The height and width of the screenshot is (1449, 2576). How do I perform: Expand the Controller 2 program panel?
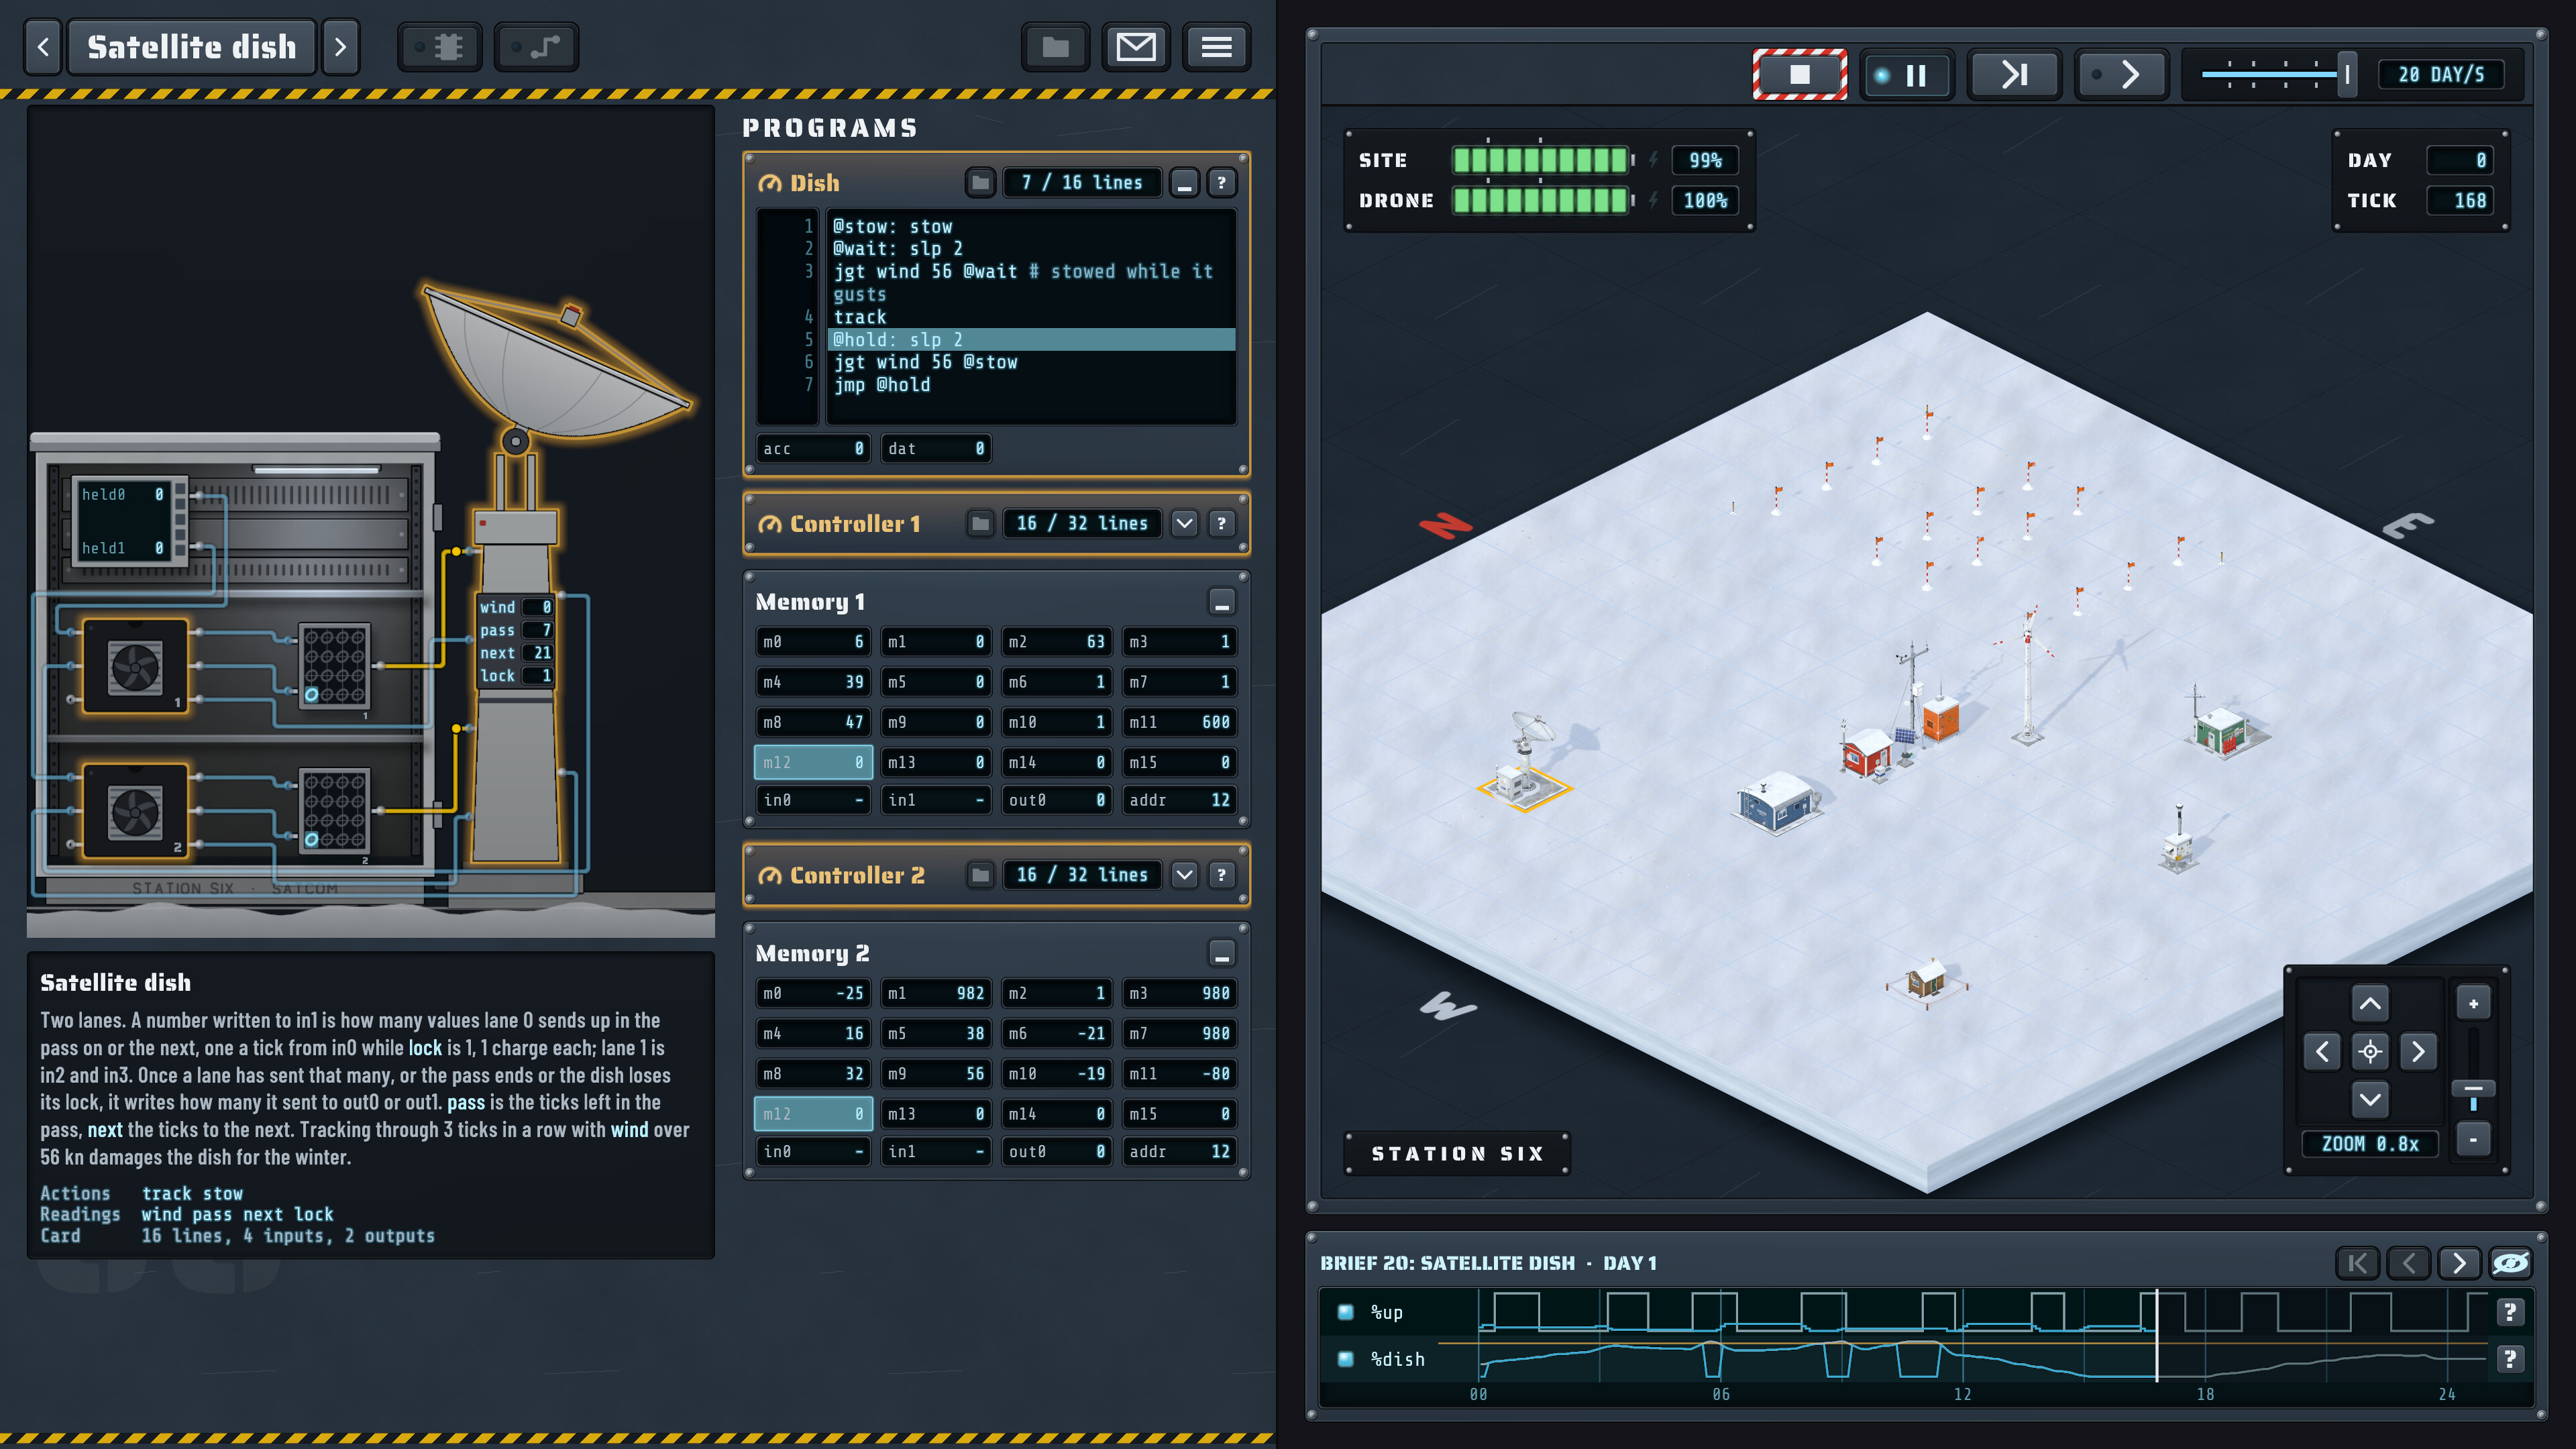tap(1184, 875)
